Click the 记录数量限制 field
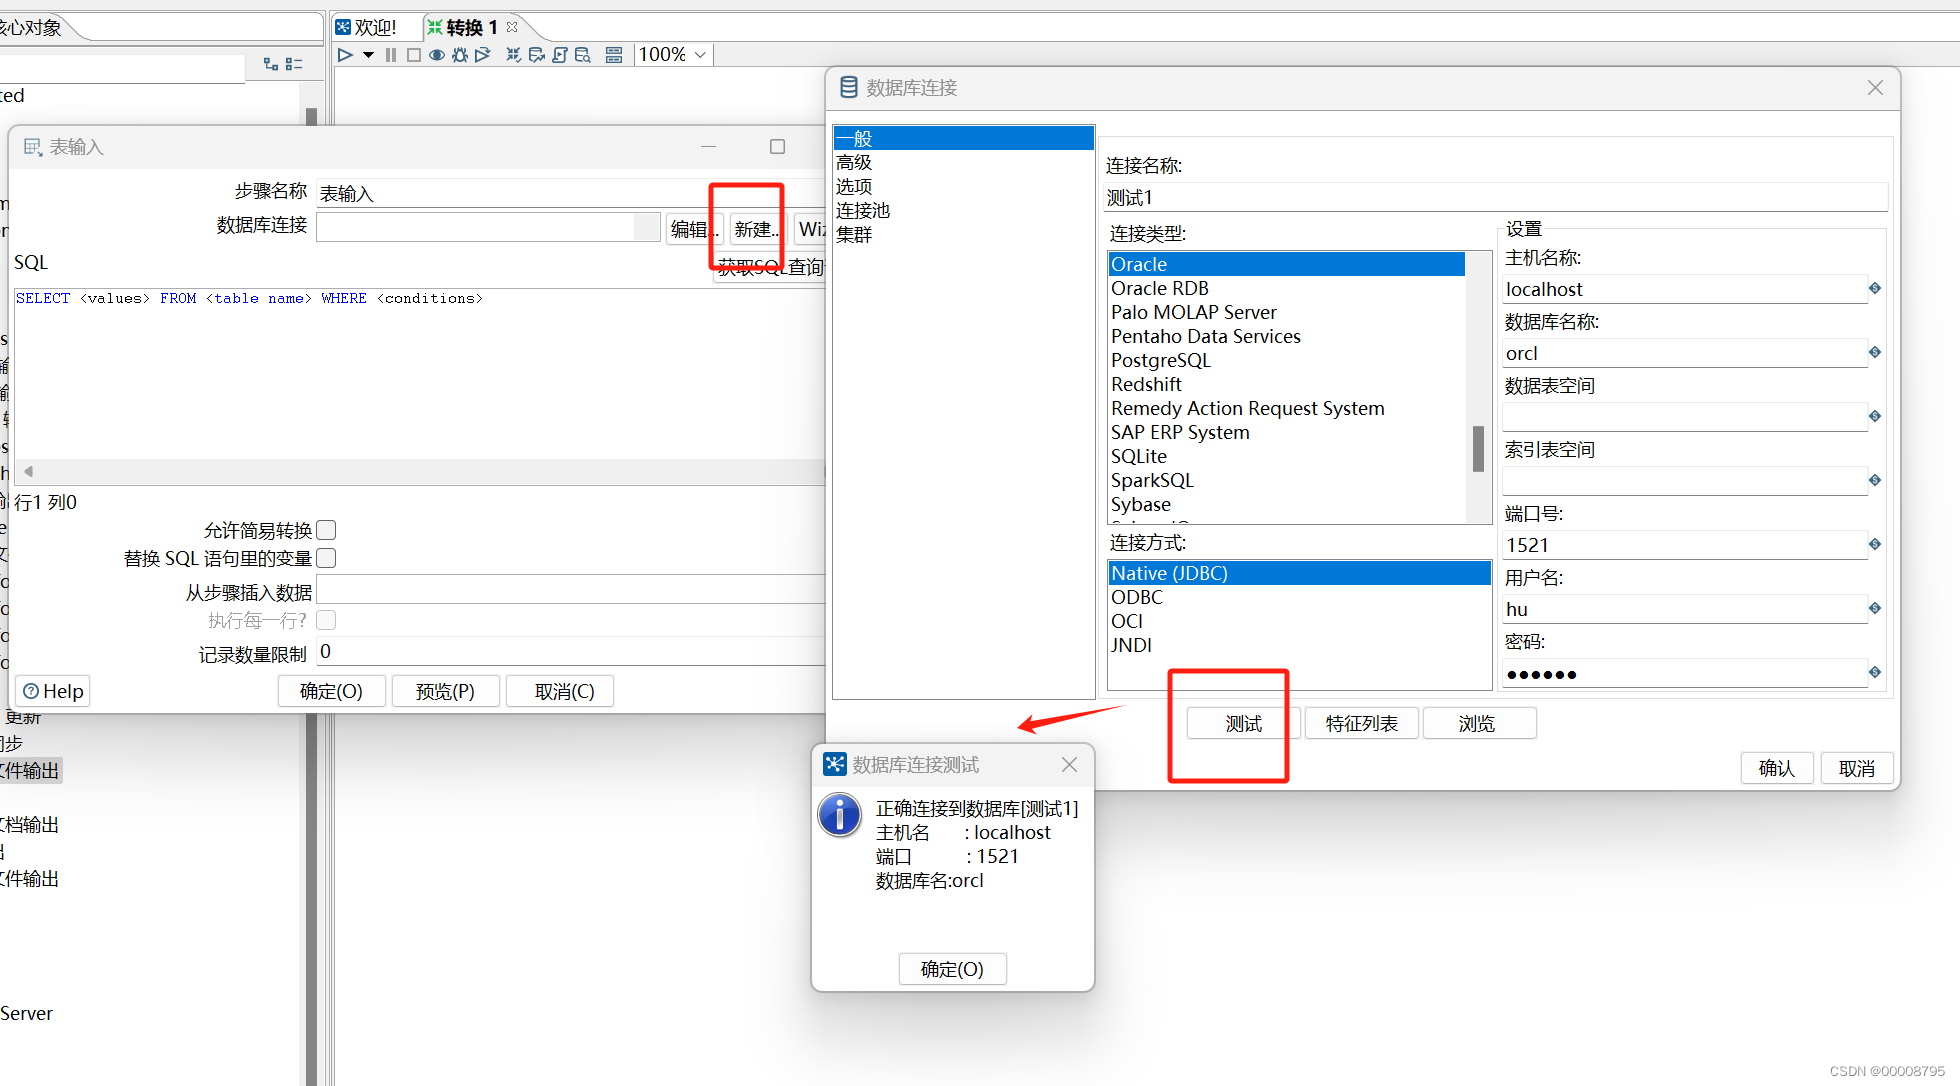The image size is (1960, 1086). [570, 652]
